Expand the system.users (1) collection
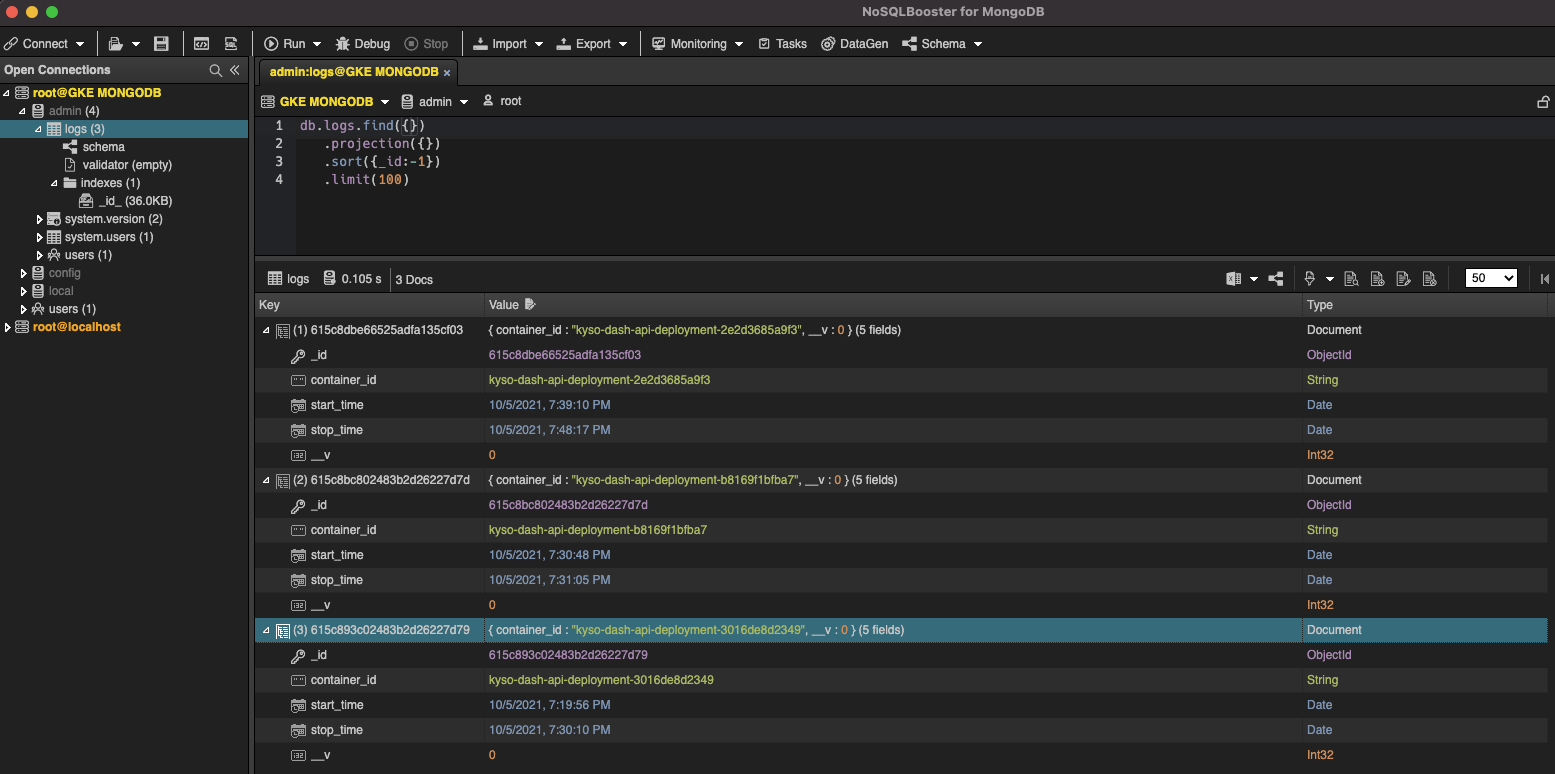The height and width of the screenshot is (774, 1555). tap(39, 237)
